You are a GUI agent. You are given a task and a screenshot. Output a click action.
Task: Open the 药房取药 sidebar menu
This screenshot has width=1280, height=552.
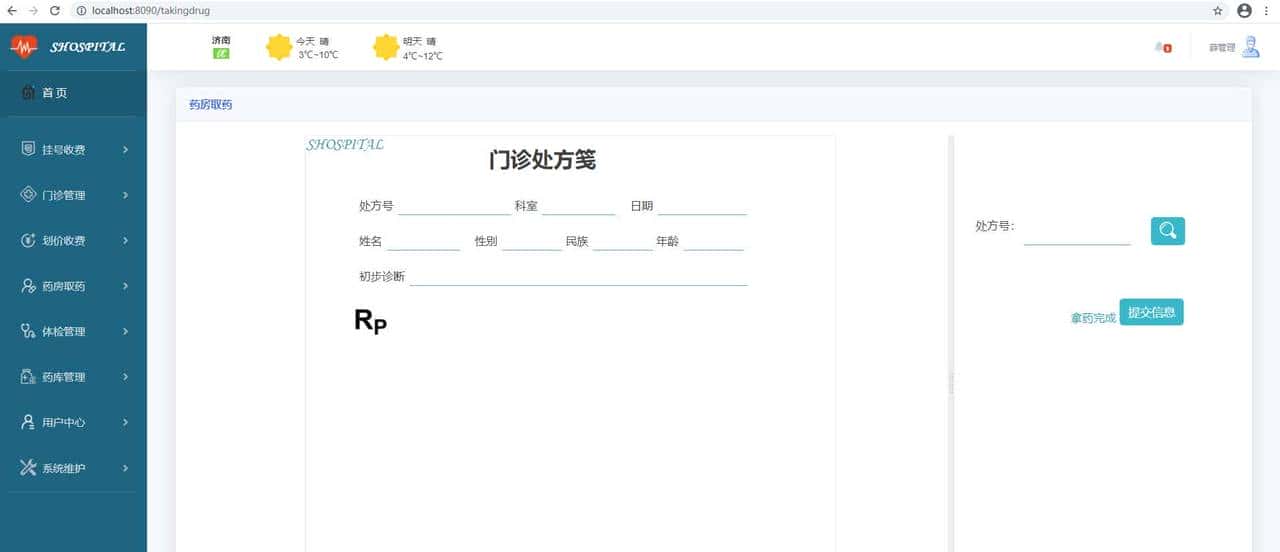click(x=74, y=286)
